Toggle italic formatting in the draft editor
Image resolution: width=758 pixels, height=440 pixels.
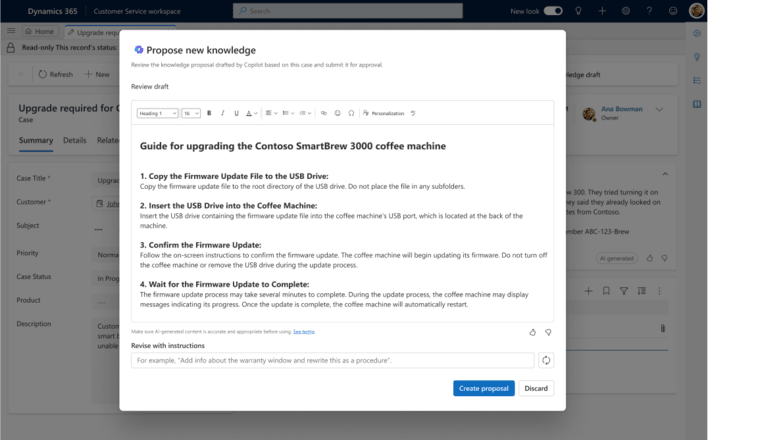(222, 113)
